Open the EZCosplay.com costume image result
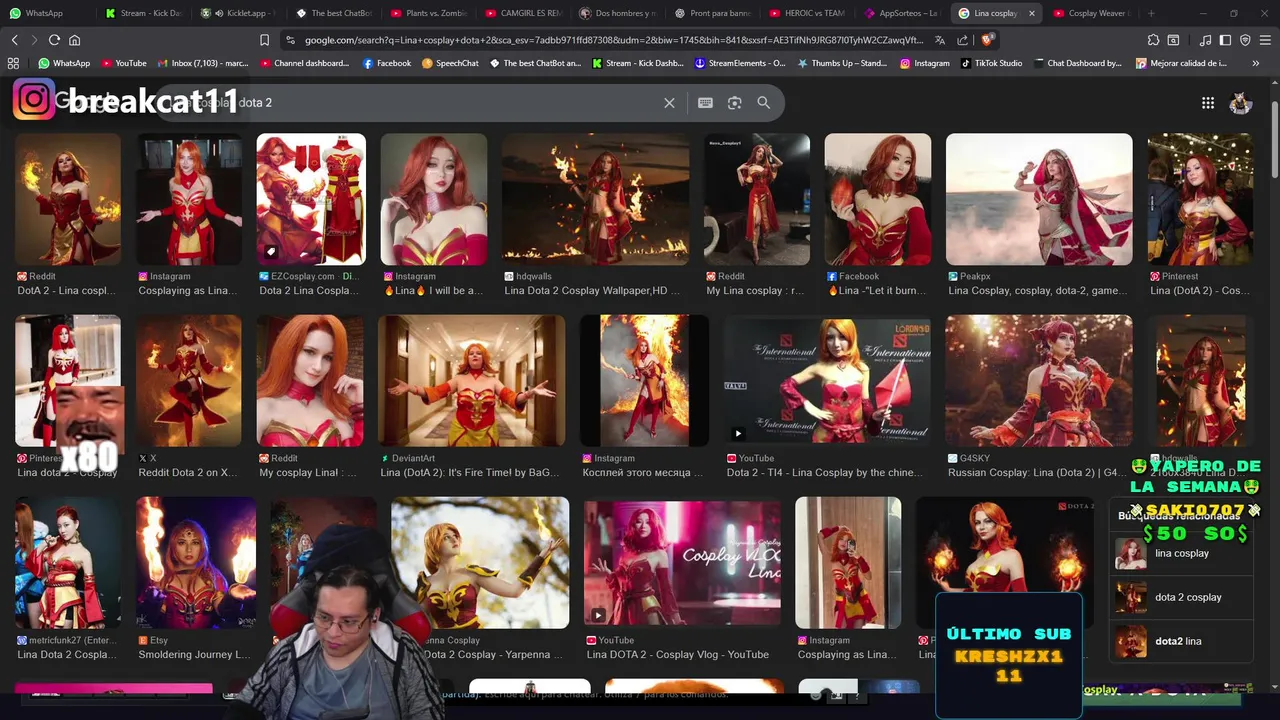Image resolution: width=1280 pixels, height=720 pixels. (311, 199)
